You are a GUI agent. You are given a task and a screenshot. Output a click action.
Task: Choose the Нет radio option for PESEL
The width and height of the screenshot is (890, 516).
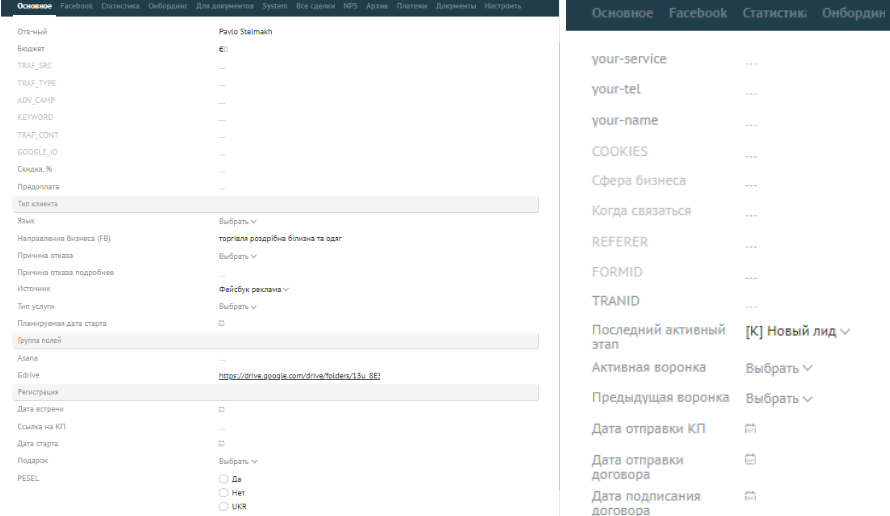point(224,493)
